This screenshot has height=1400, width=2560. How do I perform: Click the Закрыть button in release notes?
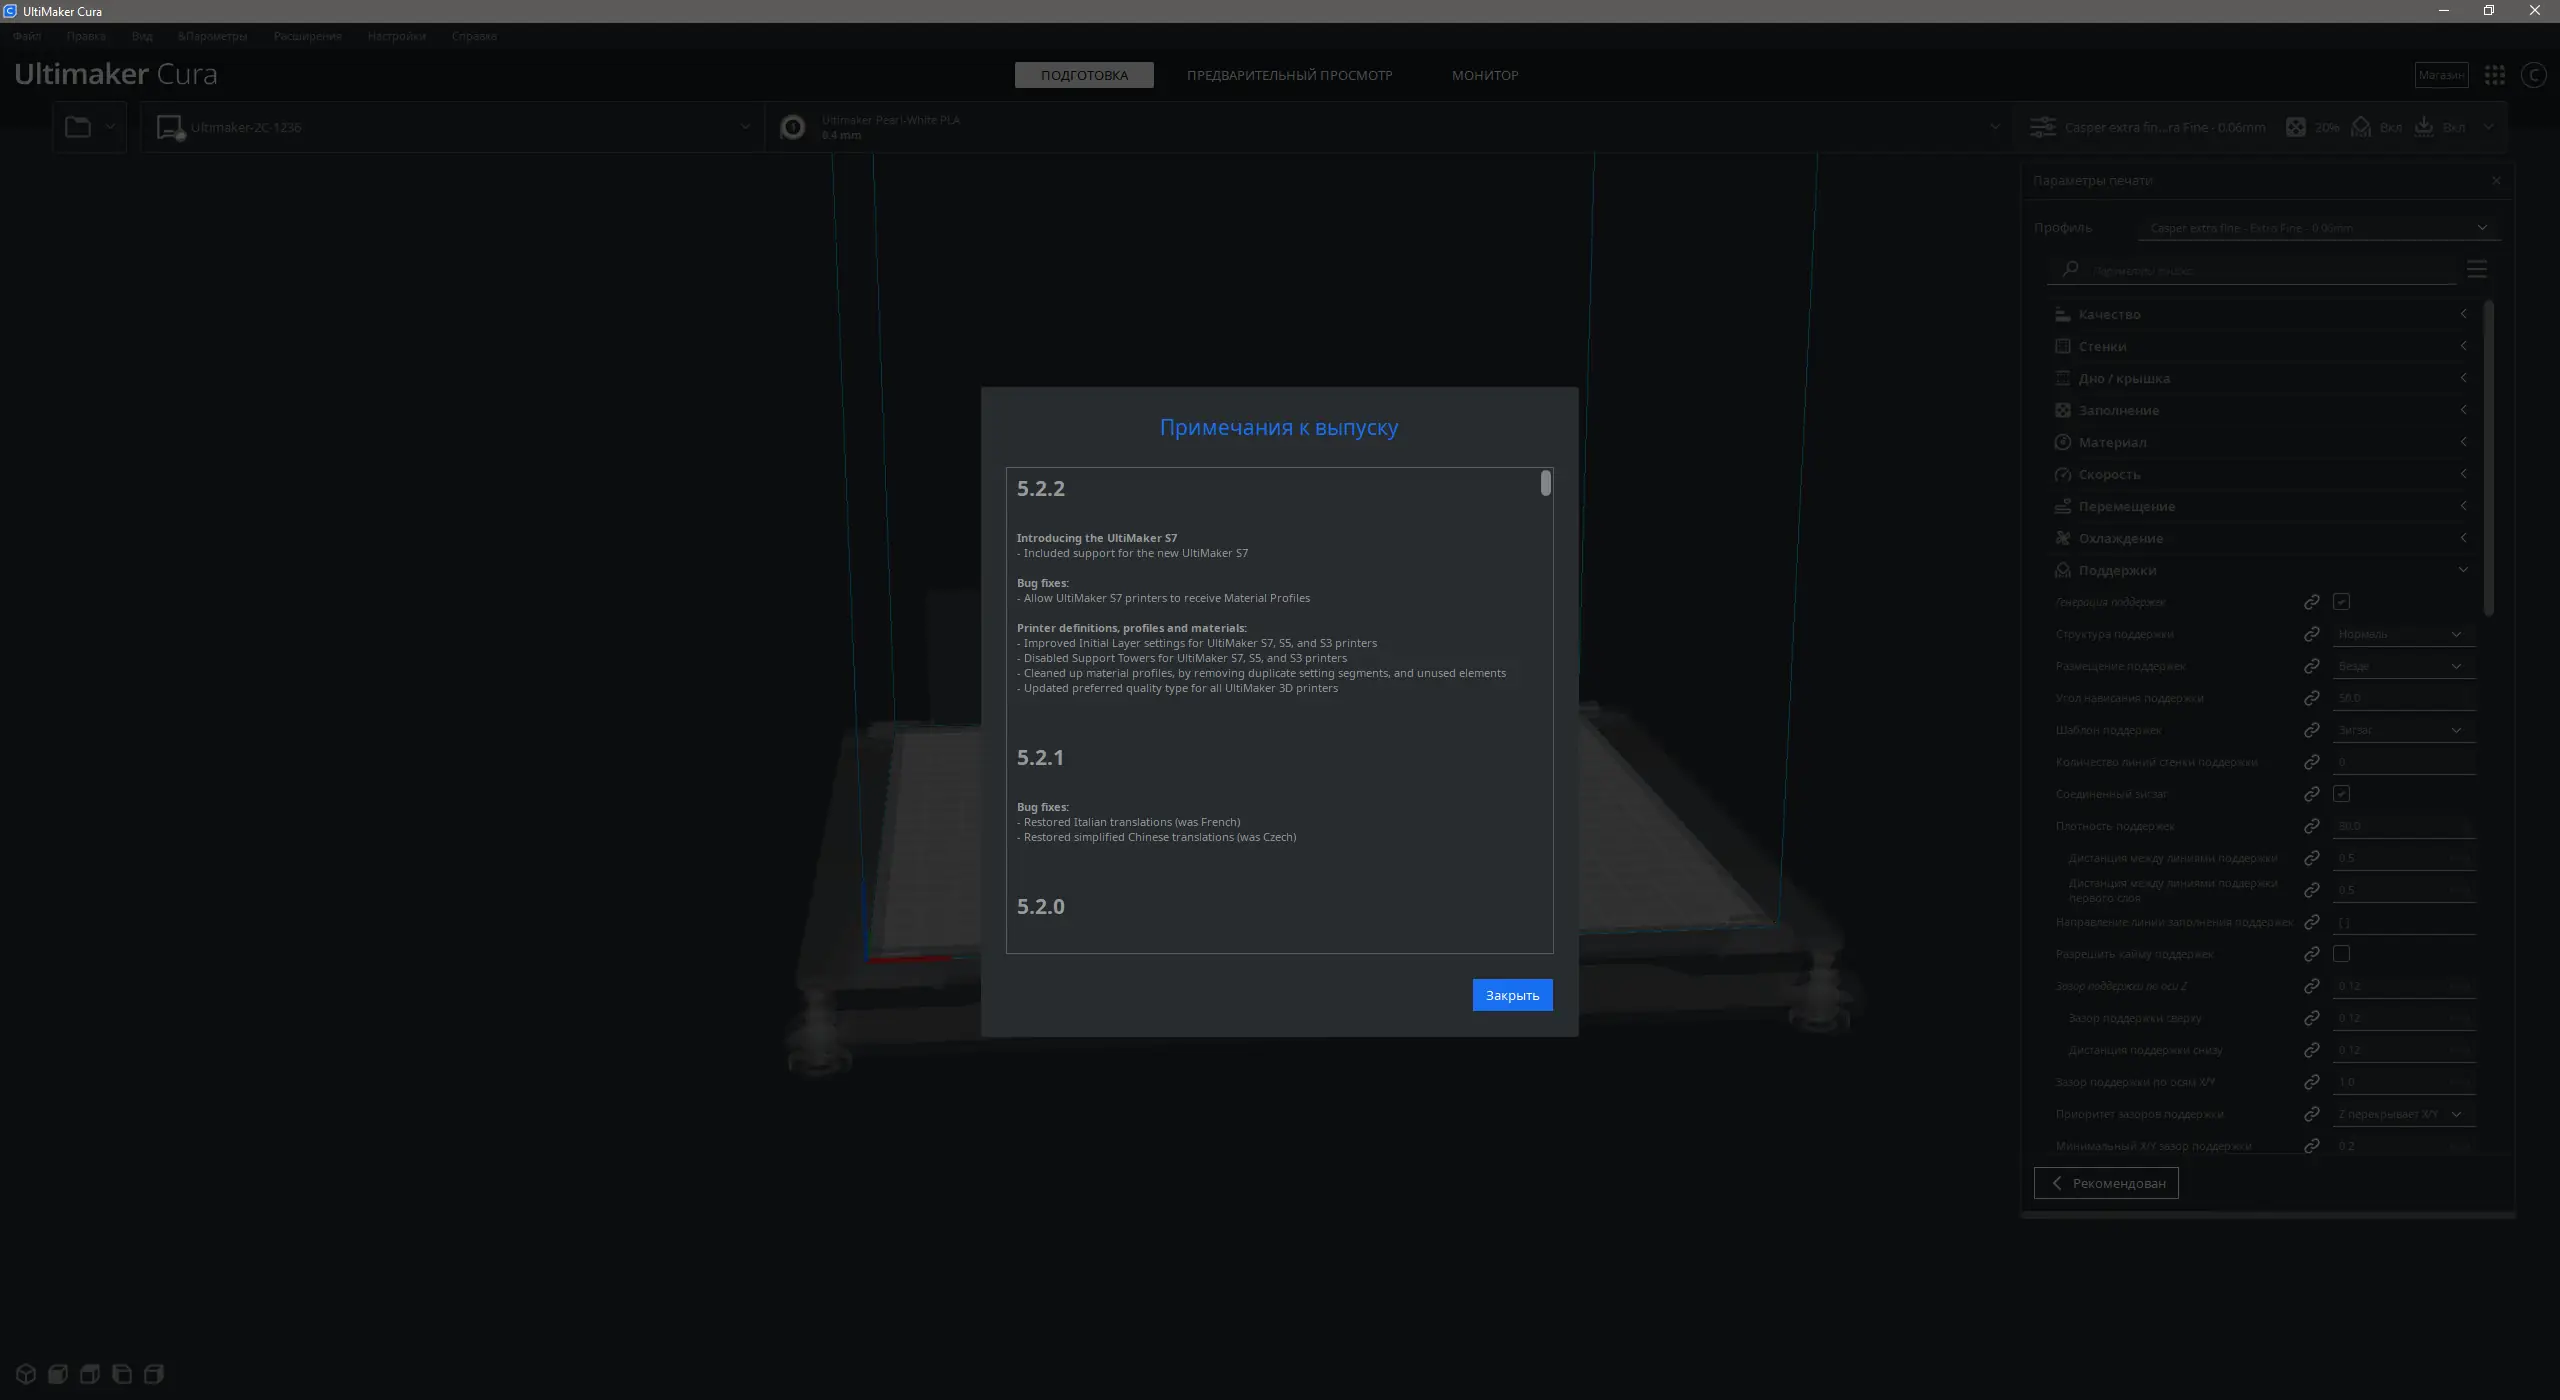tap(1511, 995)
